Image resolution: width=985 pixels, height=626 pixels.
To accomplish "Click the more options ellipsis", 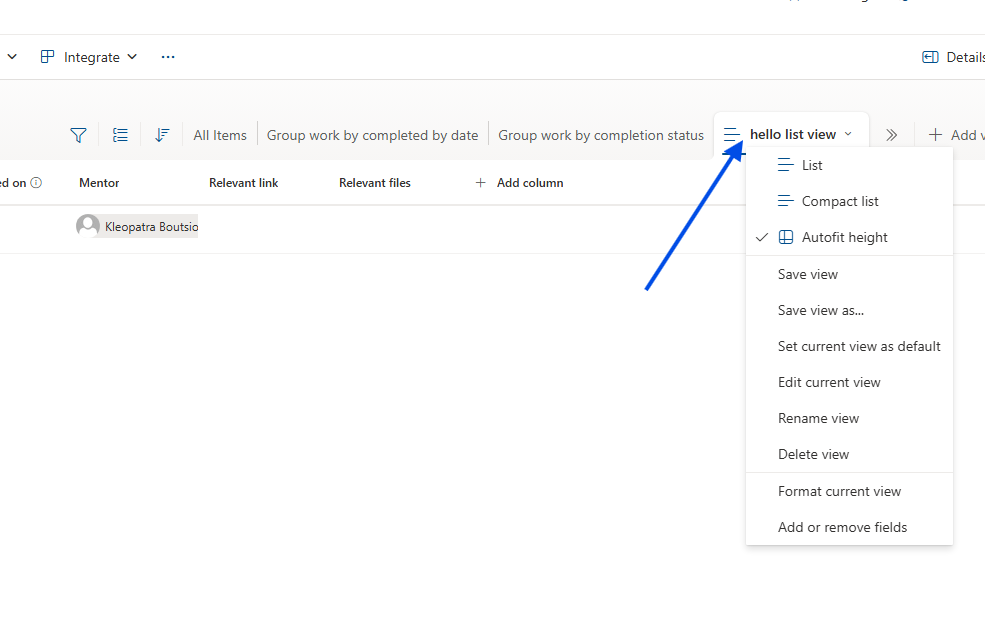I will coord(168,57).
